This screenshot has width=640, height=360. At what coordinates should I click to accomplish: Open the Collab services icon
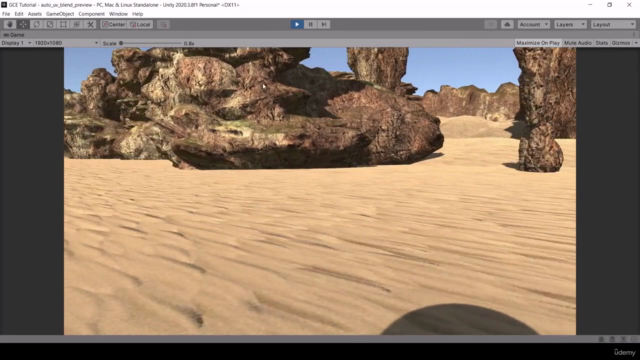[x=490, y=24]
